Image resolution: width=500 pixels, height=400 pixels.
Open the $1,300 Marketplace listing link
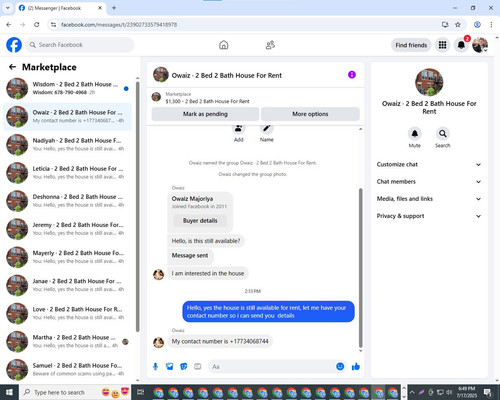click(207, 101)
